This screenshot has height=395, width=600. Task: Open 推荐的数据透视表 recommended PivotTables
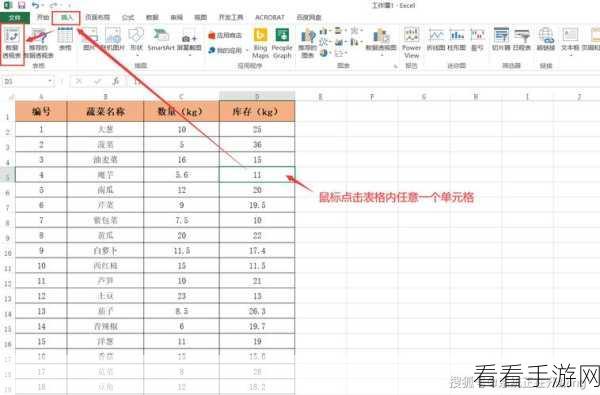pyautogui.click(x=38, y=43)
